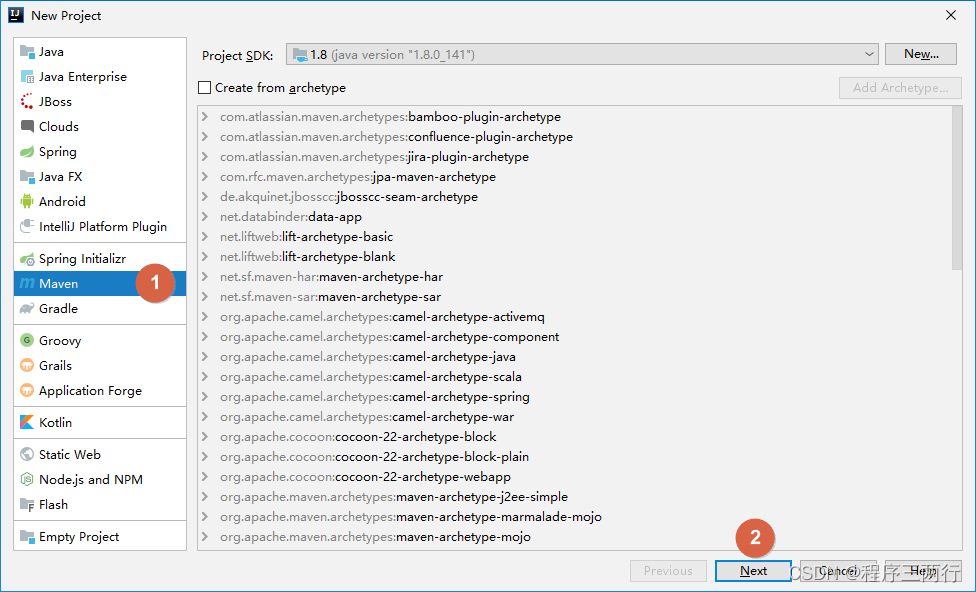Click the Spring Initializr icon

(x=27, y=259)
